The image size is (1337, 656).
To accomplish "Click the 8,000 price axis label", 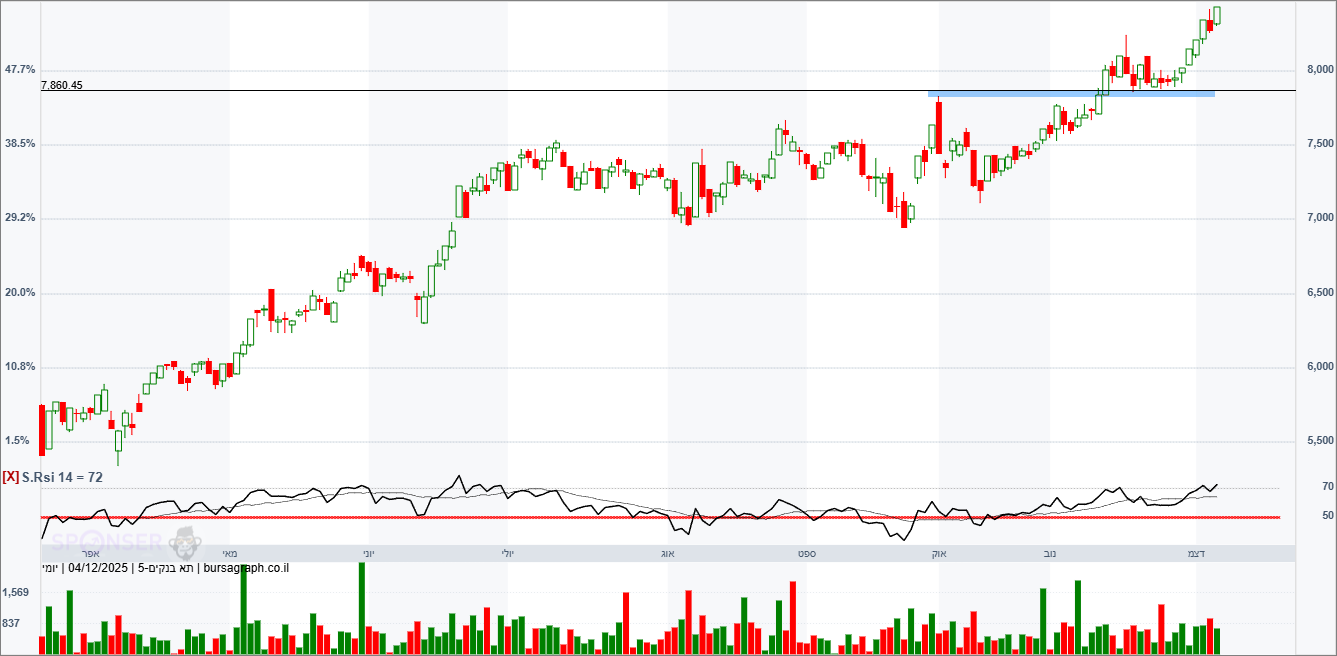I will pos(1320,70).
